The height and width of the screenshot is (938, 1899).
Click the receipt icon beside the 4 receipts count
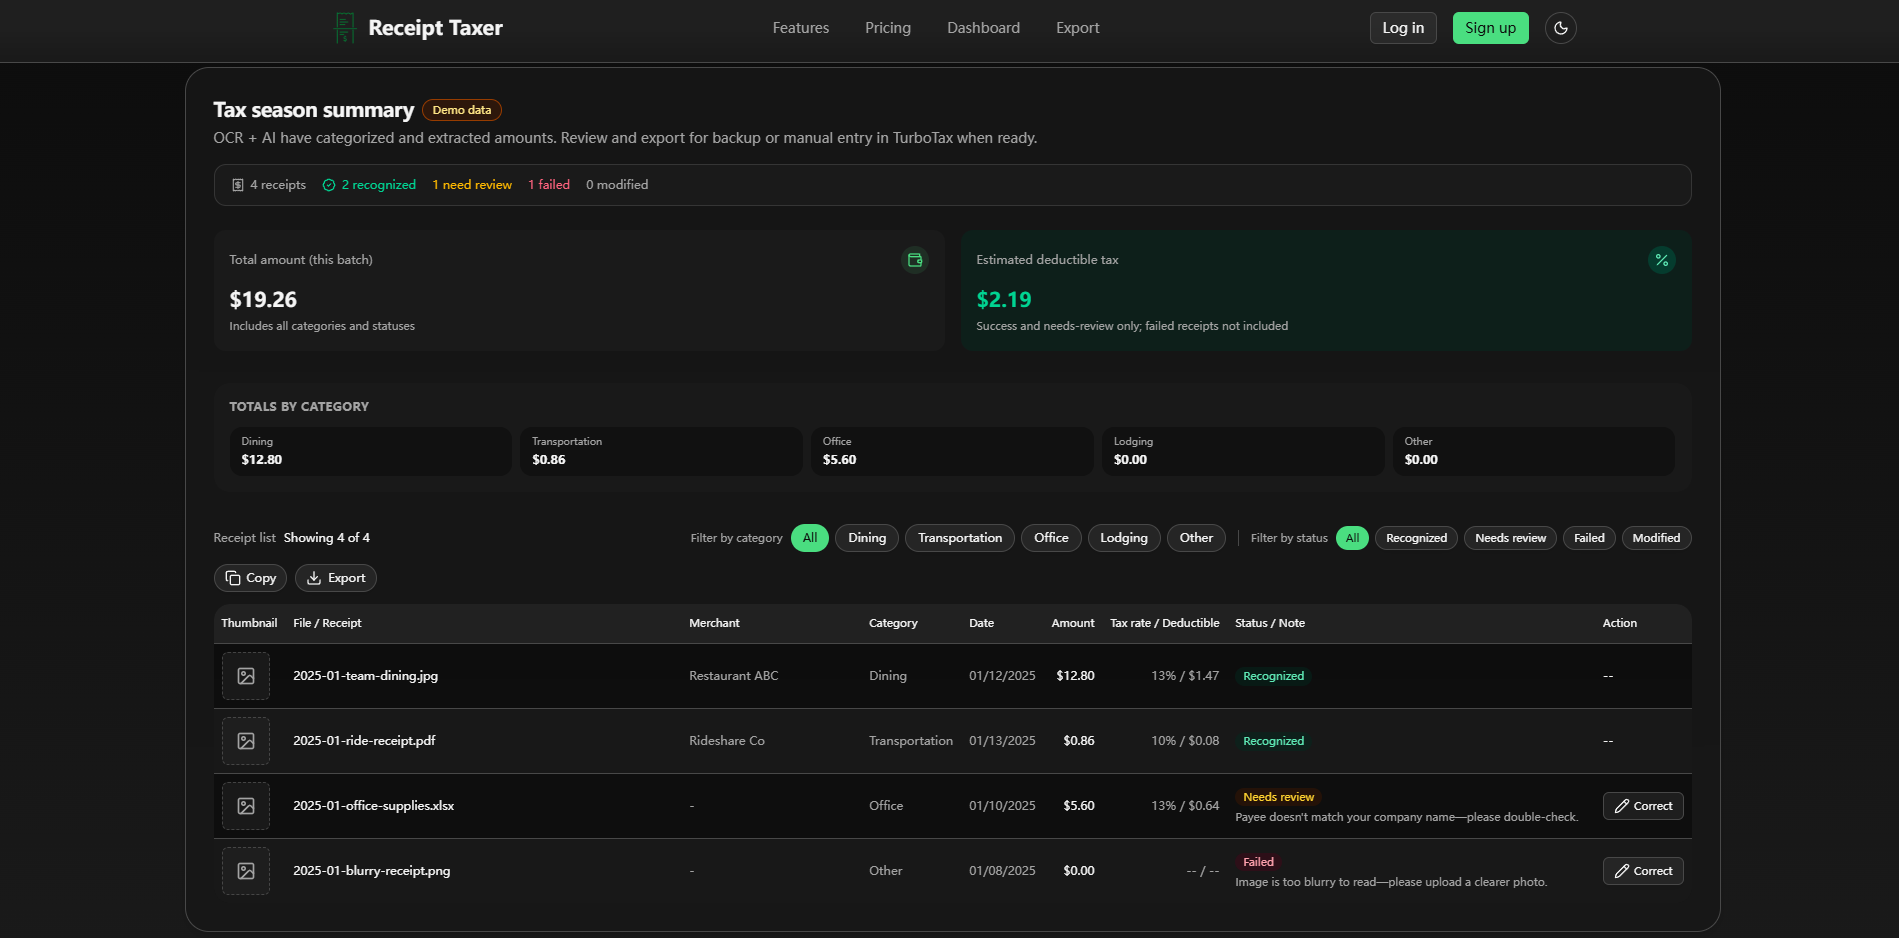pyautogui.click(x=236, y=184)
